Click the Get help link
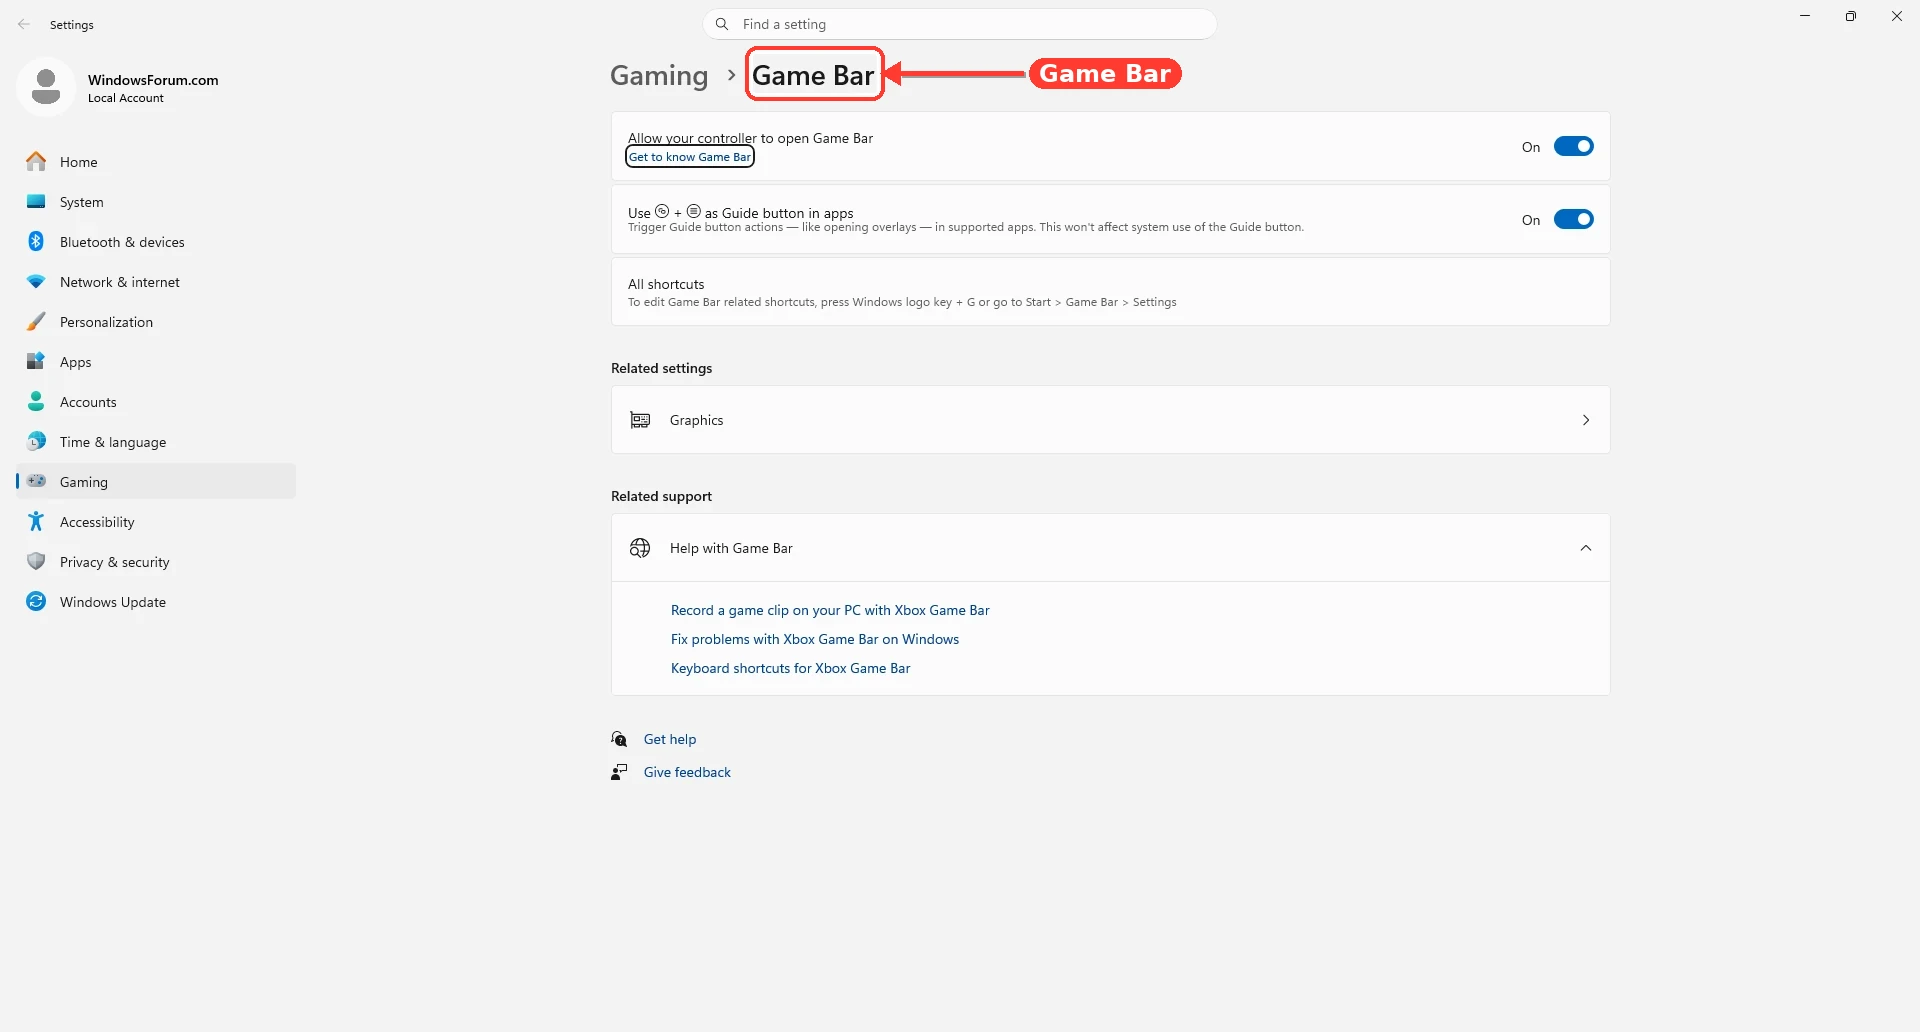The image size is (1920, 1032). coord(670,739)
